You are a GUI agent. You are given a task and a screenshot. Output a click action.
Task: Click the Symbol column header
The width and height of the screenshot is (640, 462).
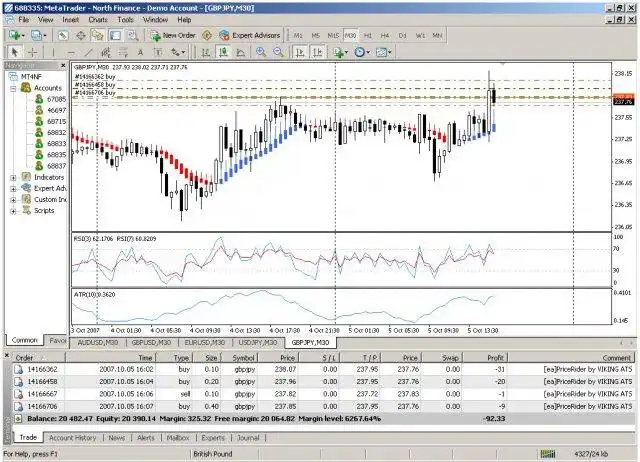[240, 358]
